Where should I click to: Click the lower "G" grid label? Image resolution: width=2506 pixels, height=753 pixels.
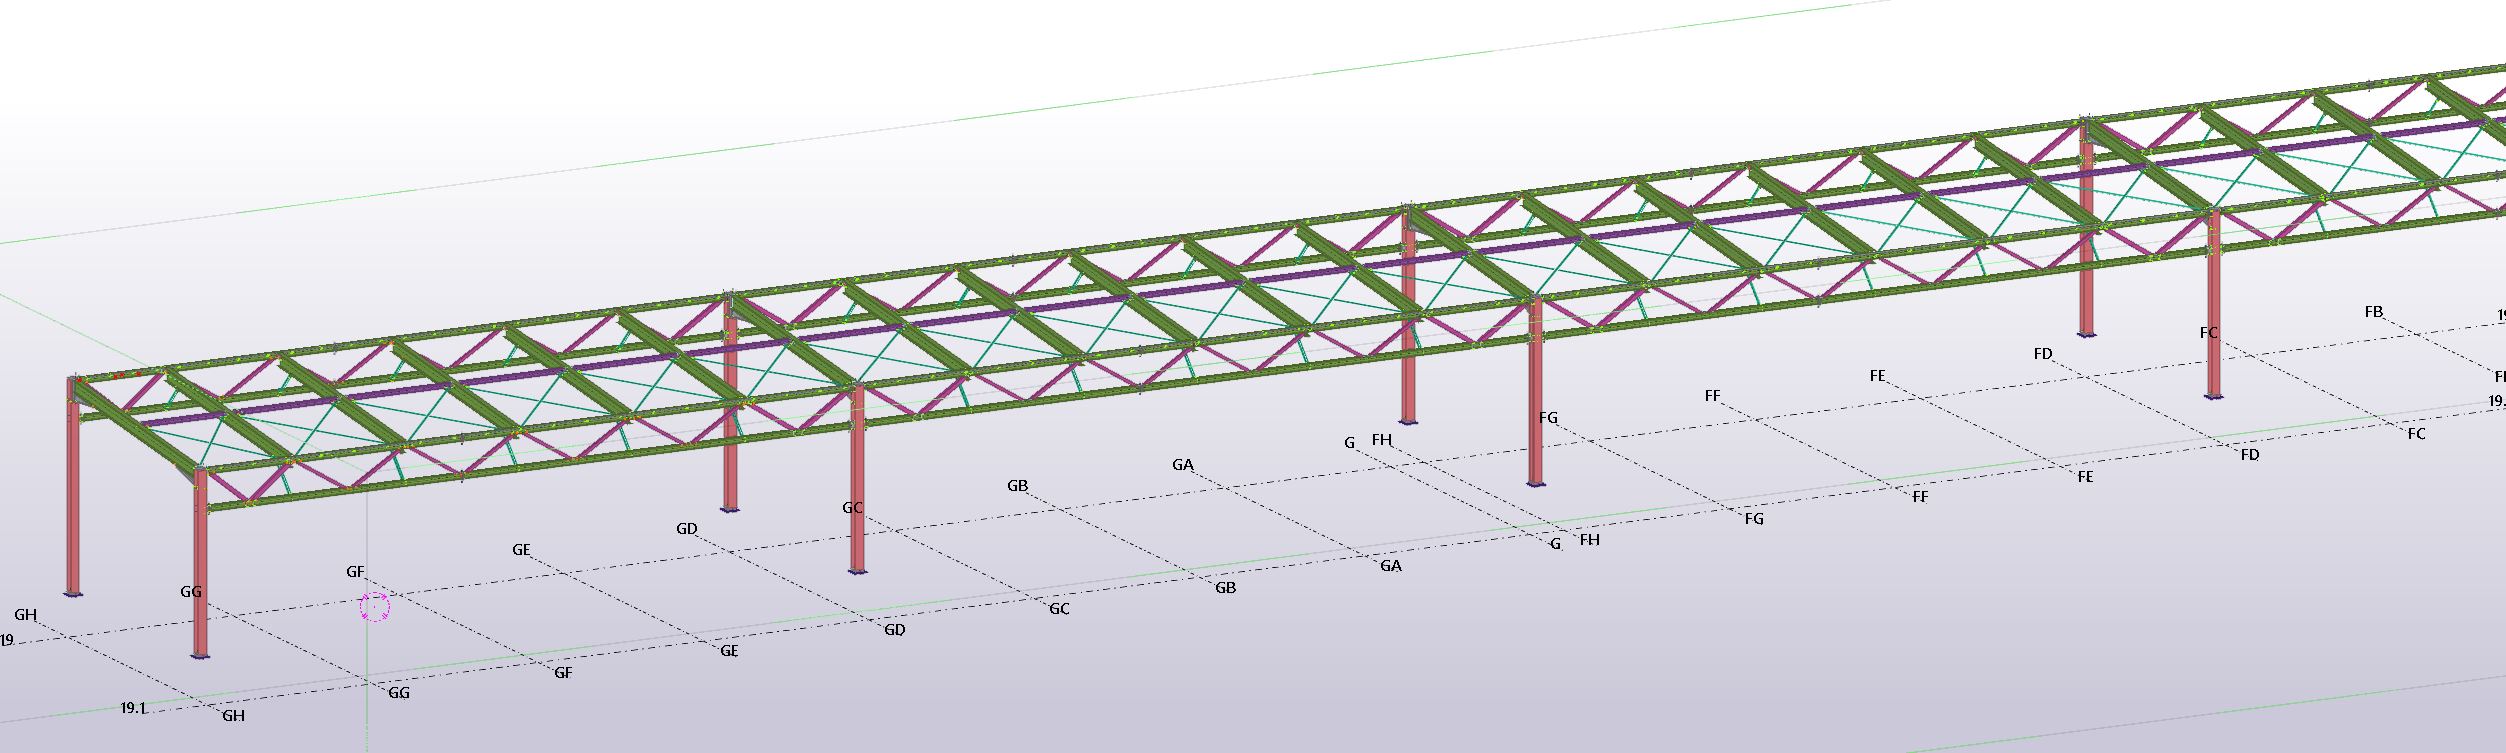1555,544
